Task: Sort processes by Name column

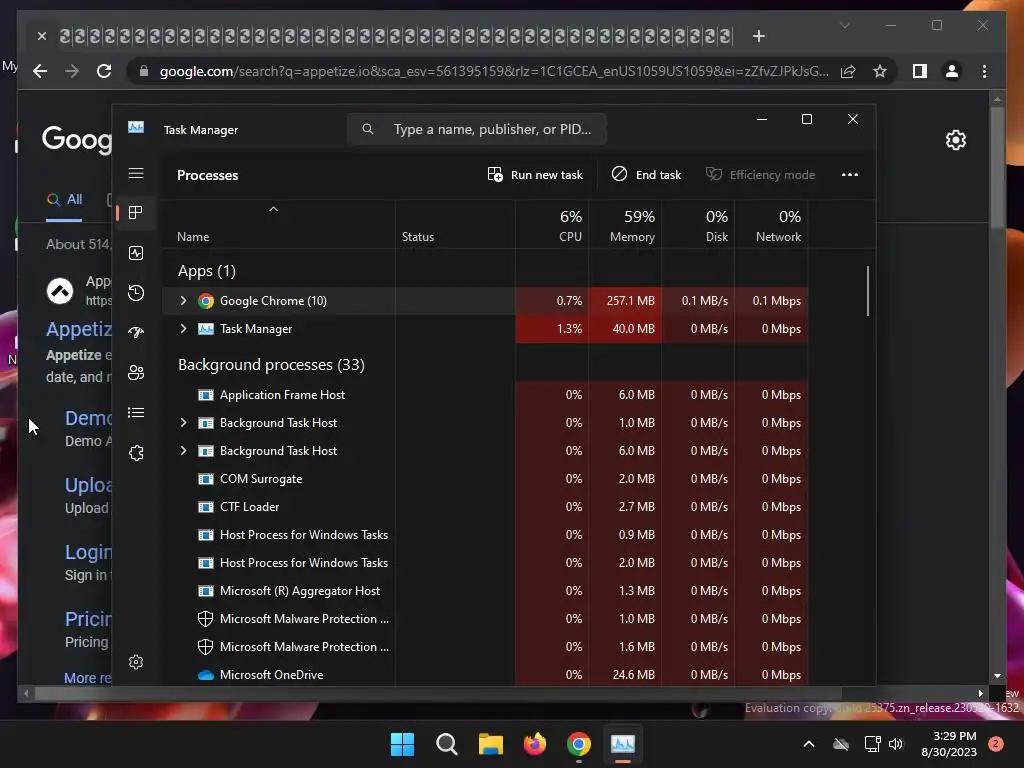Action: (279, 225)
